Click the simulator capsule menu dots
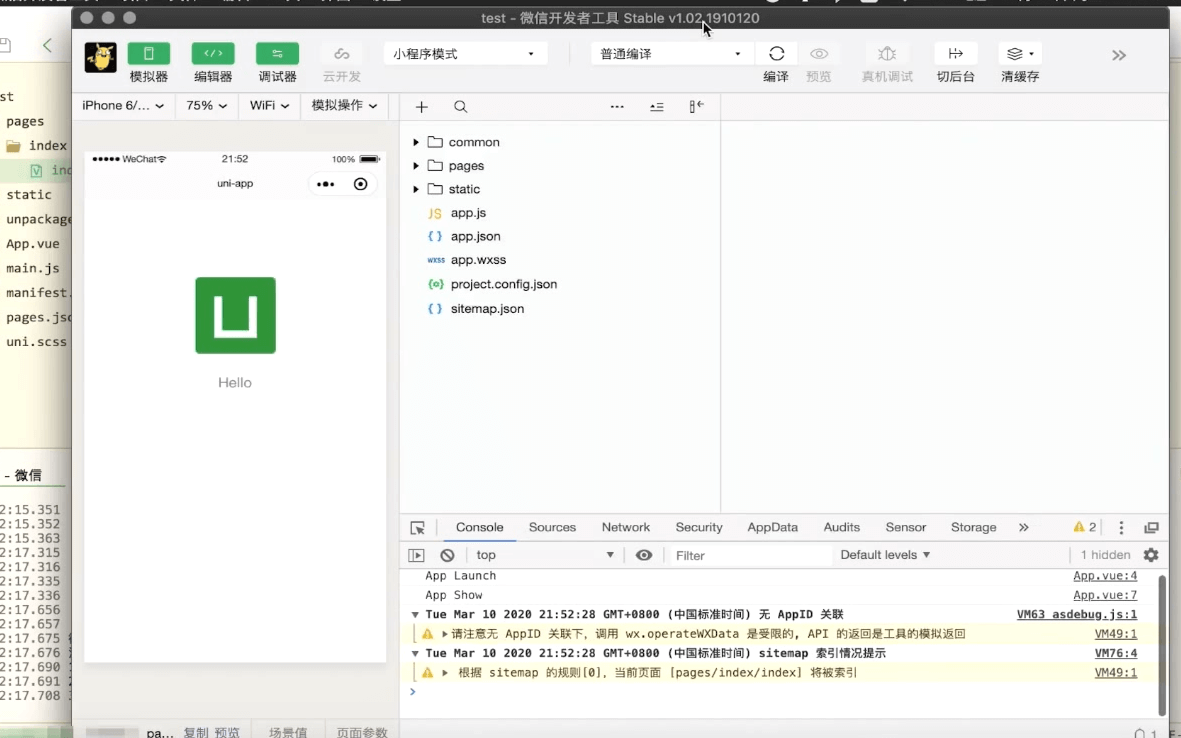 (x=325, y=184)
